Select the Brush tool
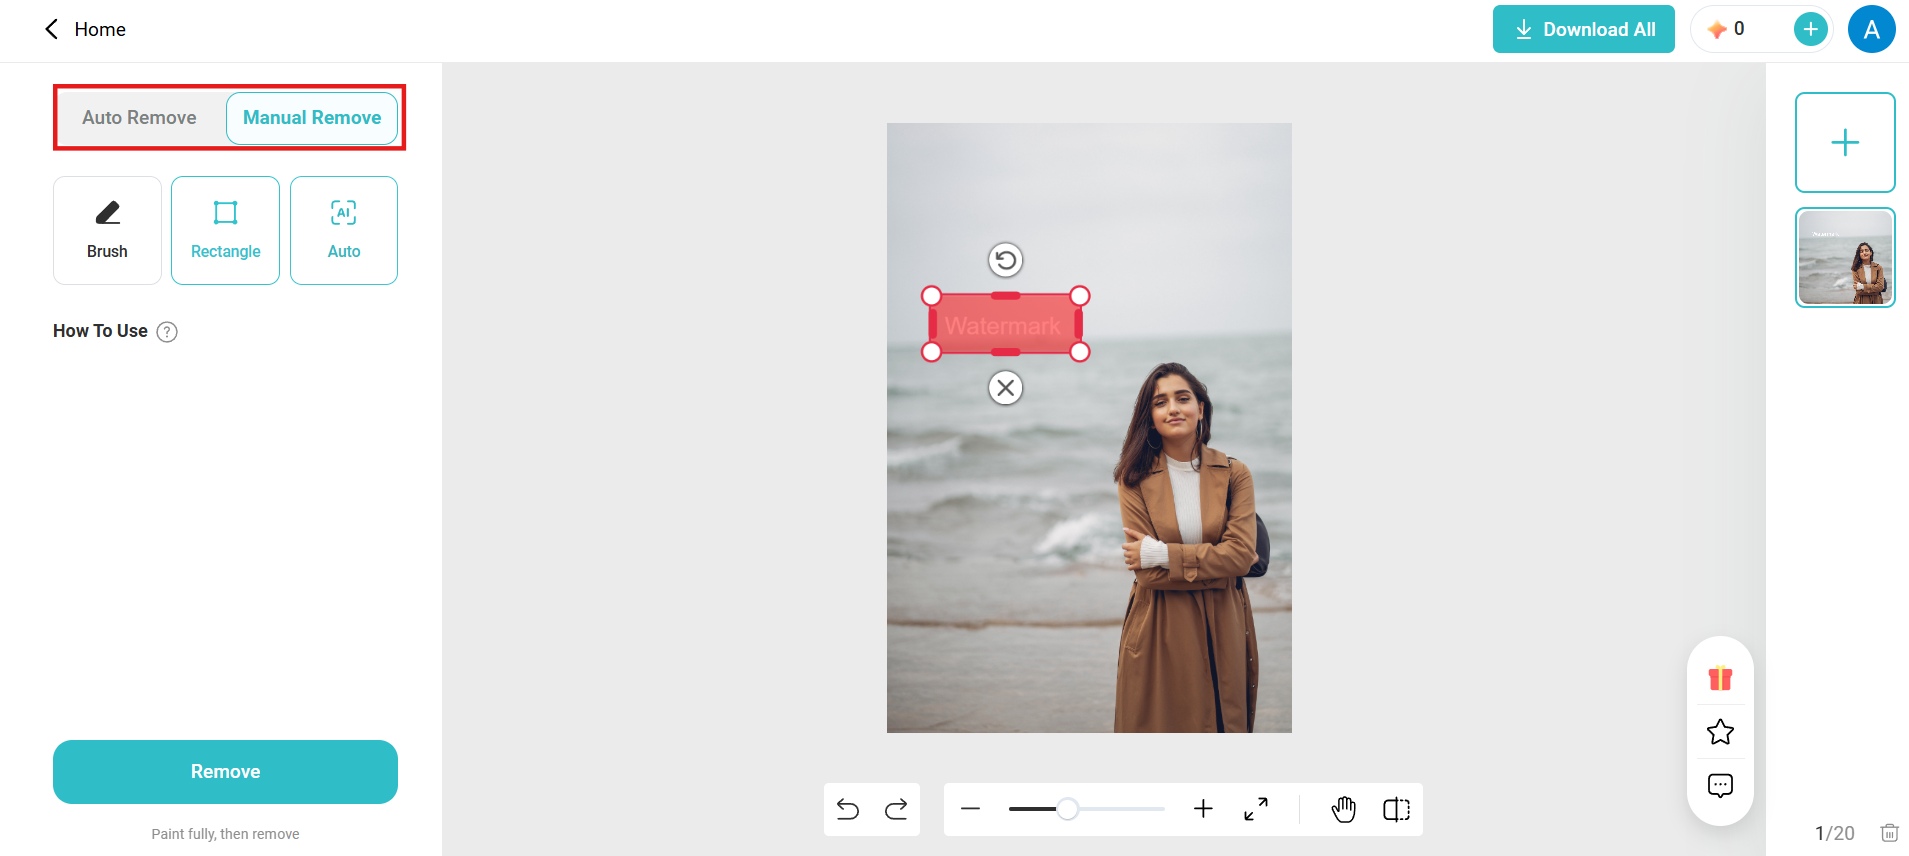Viewport: 1909px width, 856px height. click(x=107, y=230)
